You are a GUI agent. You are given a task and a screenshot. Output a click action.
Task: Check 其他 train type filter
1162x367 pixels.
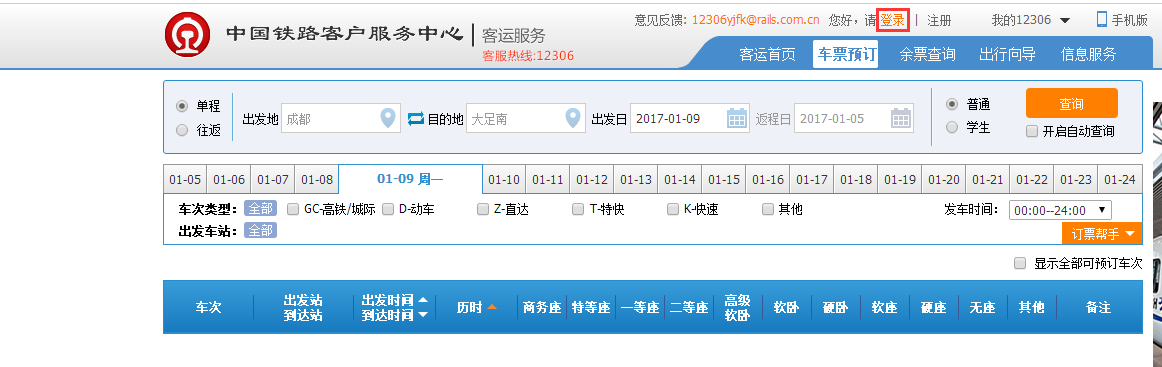coord(768,209)
